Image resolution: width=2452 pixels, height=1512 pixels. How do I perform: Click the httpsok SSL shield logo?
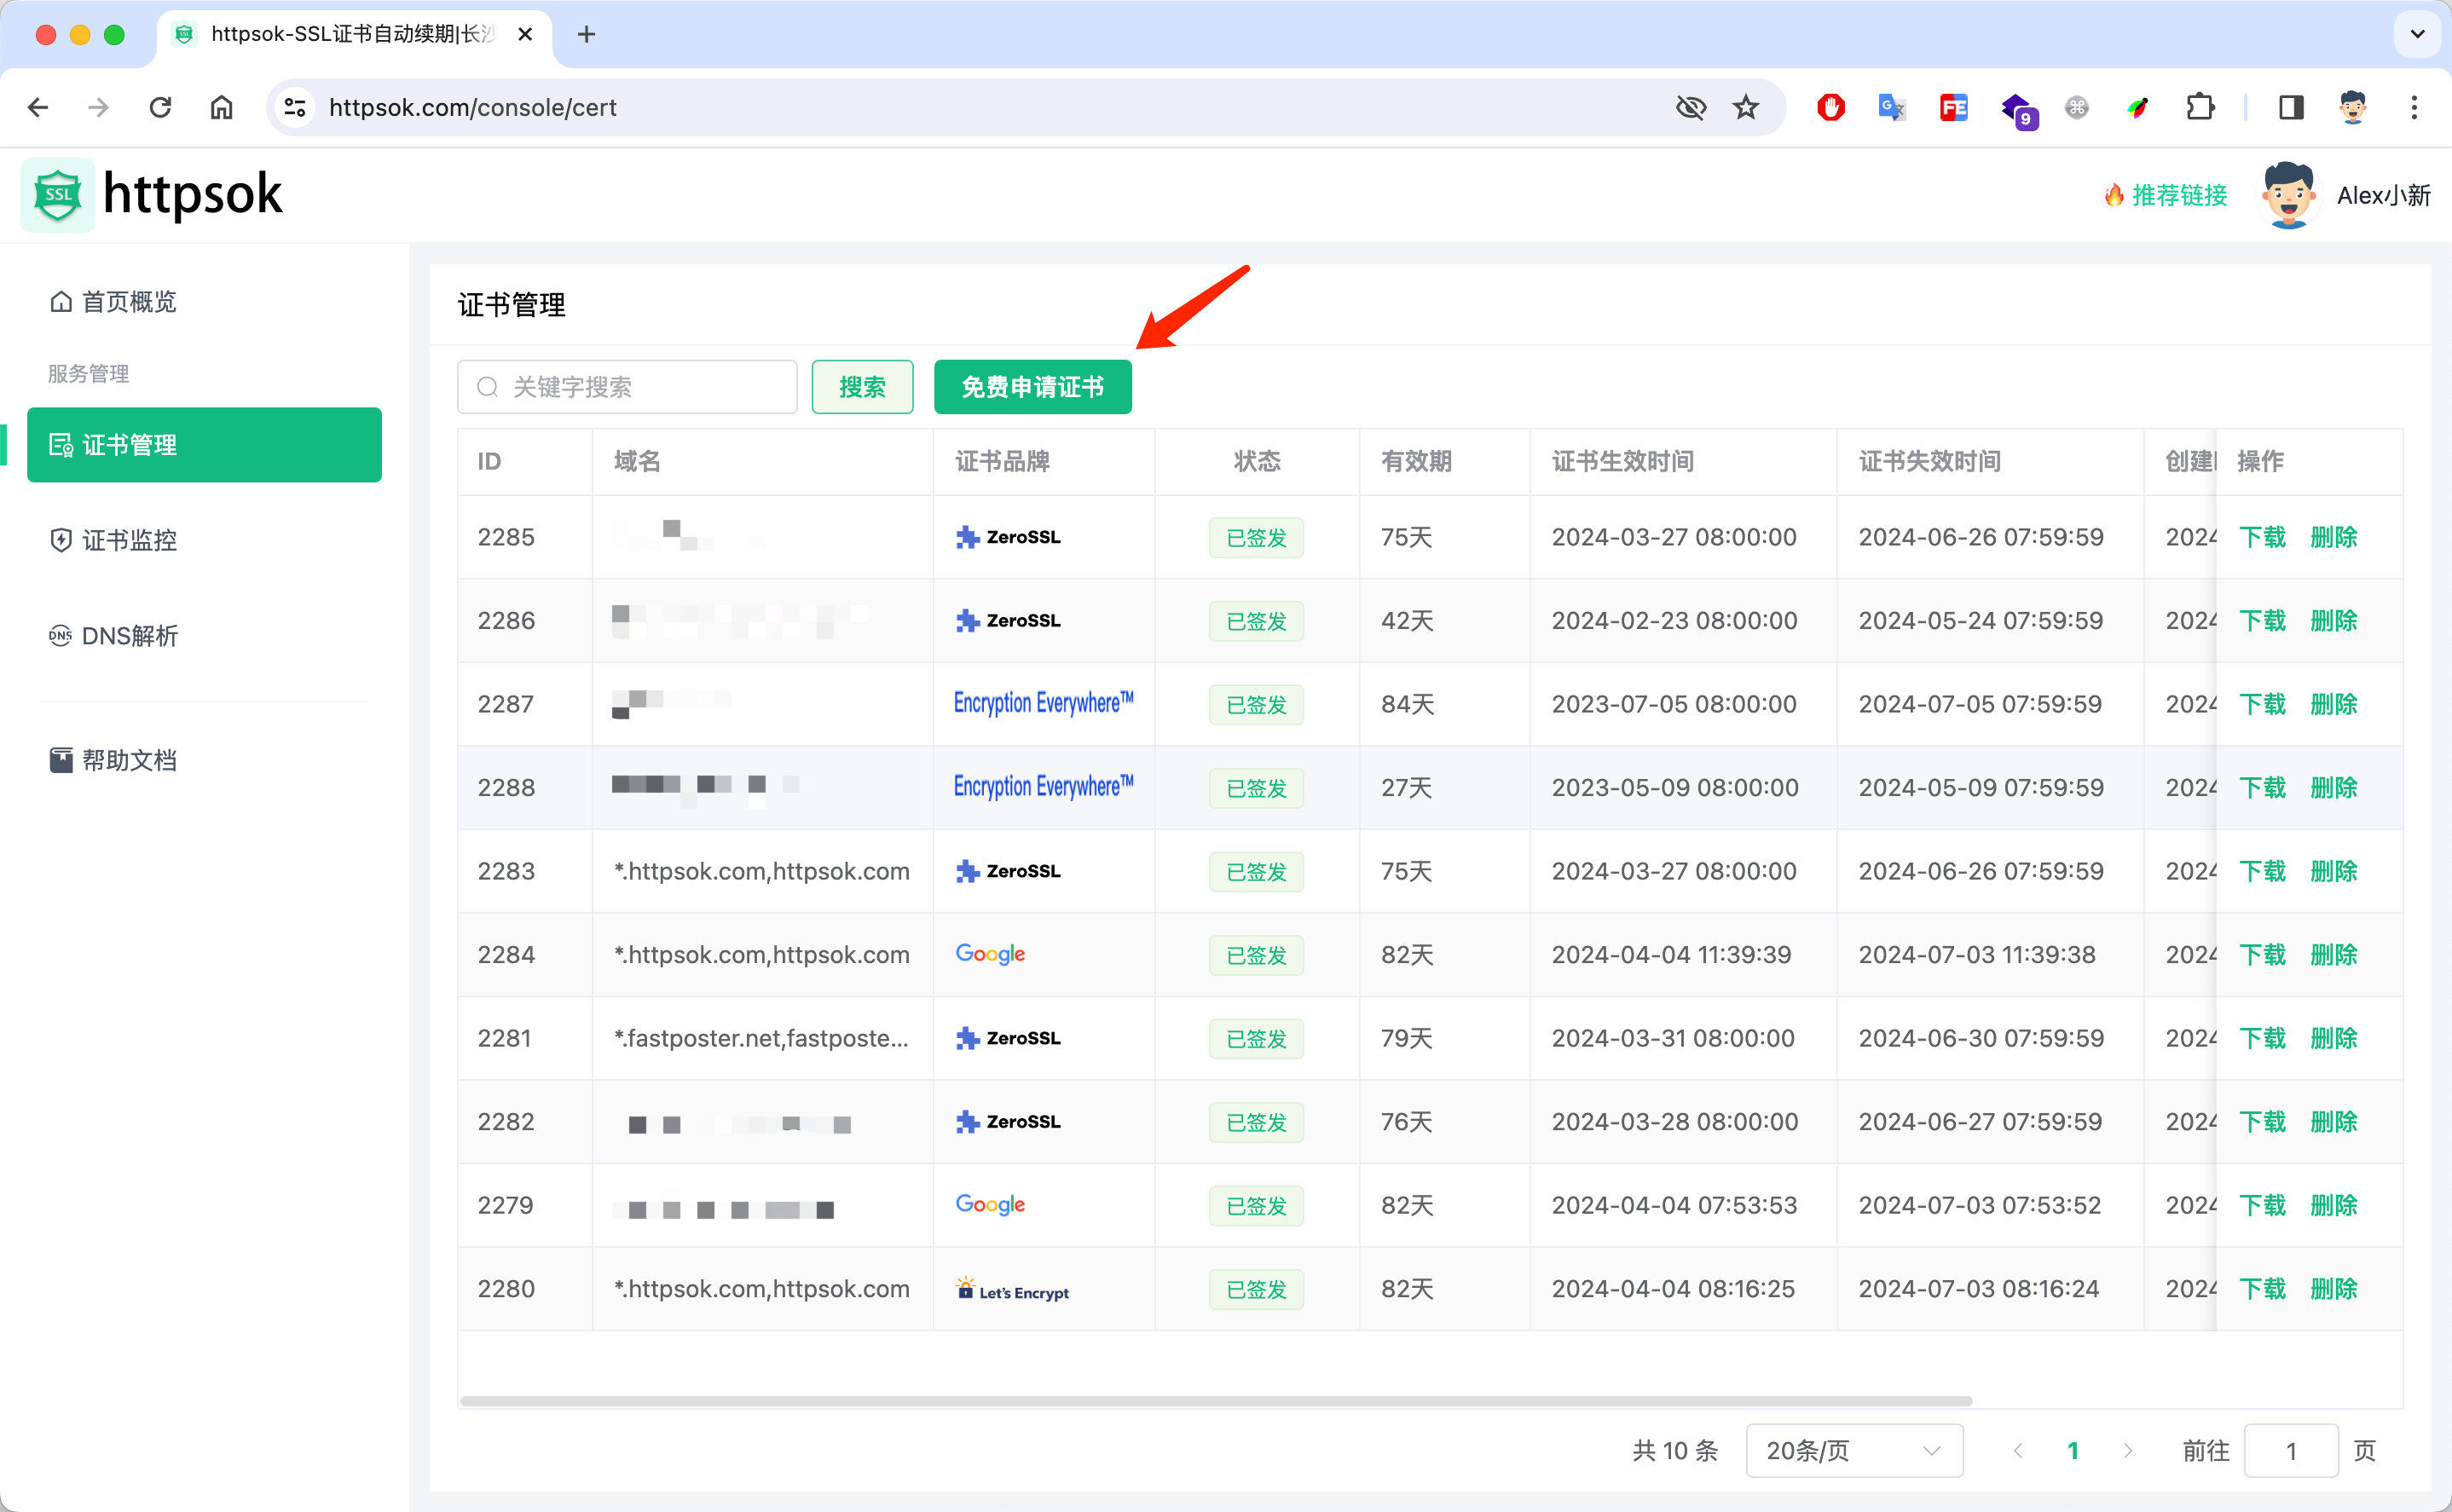pos(58,195)
